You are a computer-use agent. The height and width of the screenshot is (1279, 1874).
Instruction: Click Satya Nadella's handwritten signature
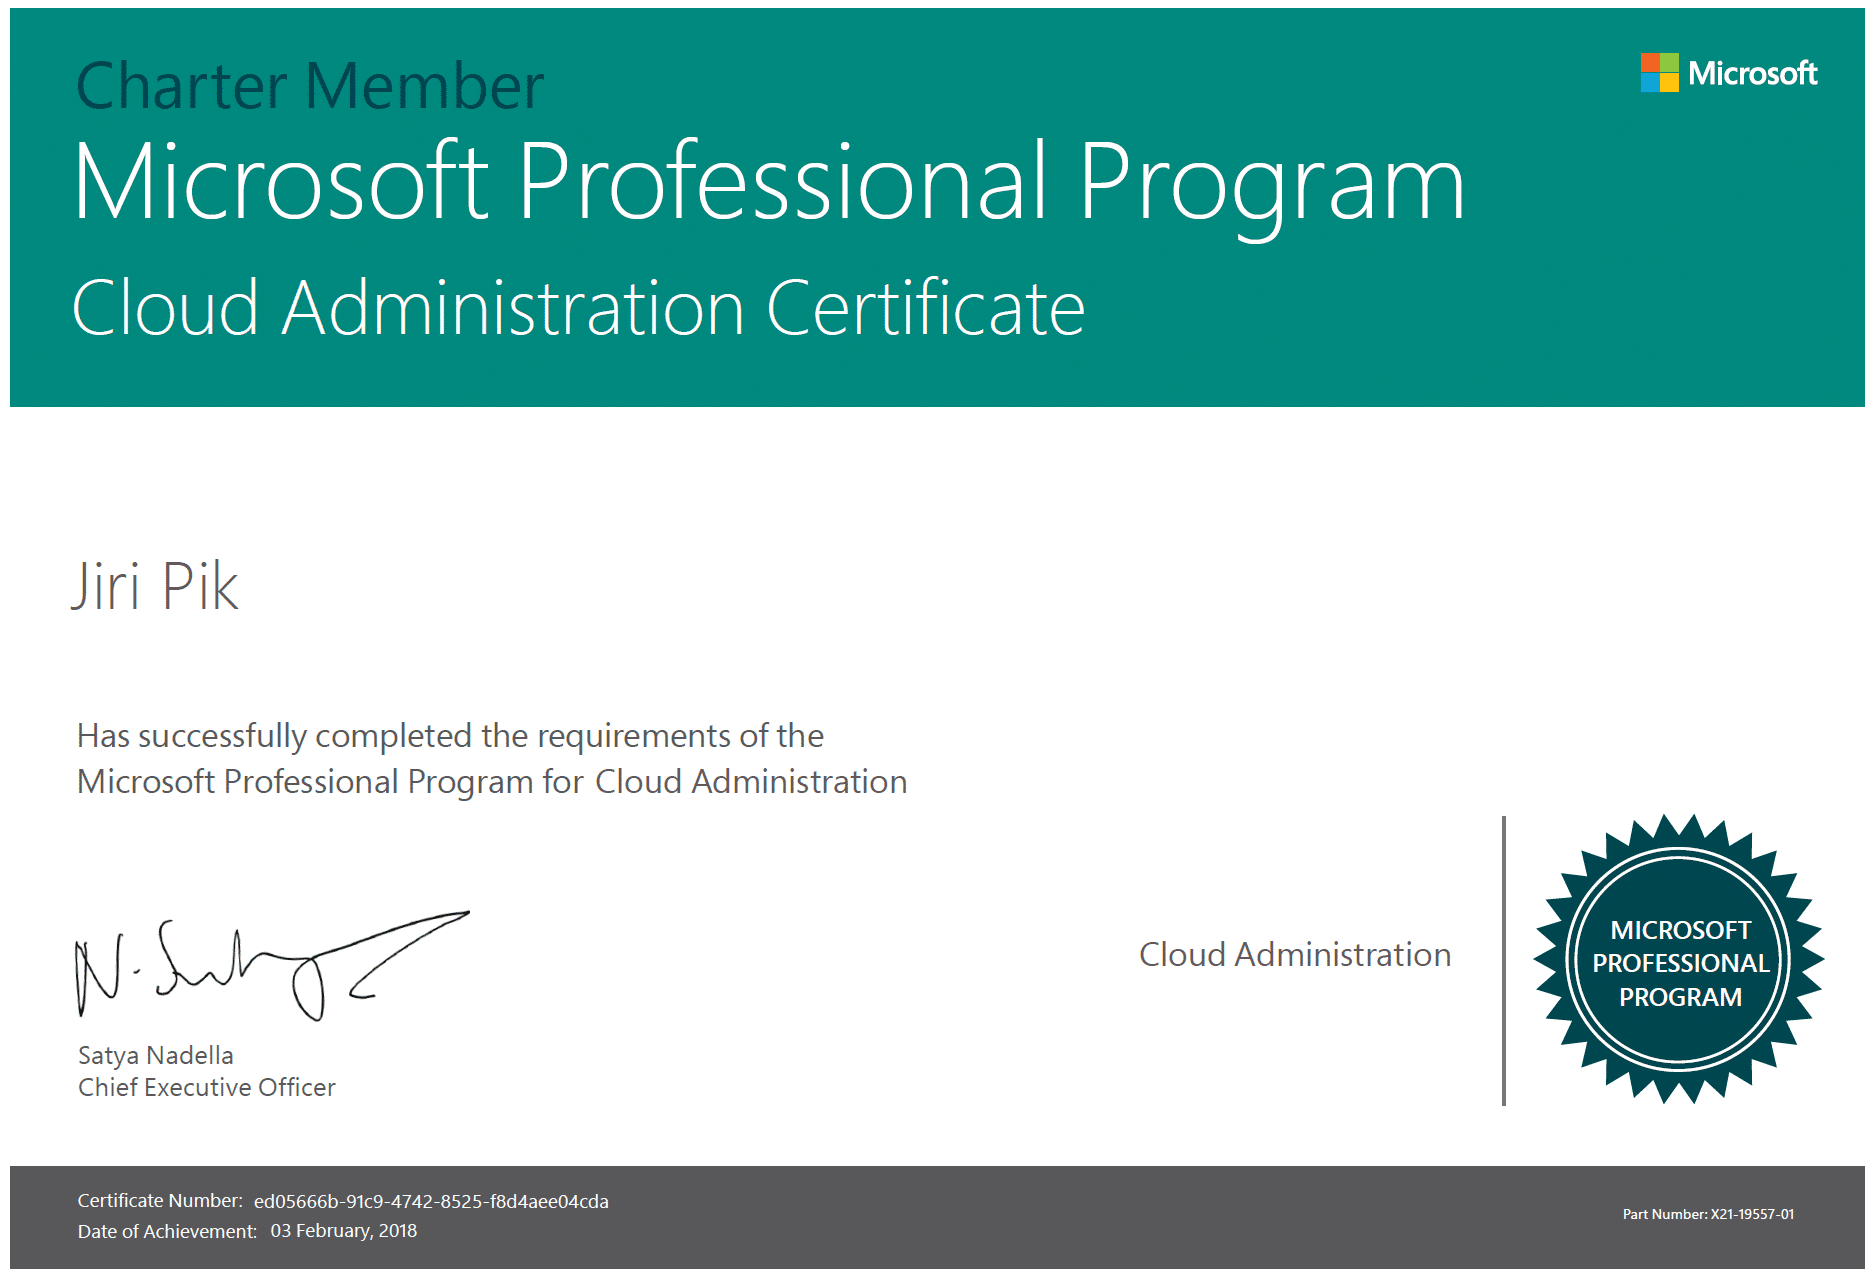click(x=270, y=967)
